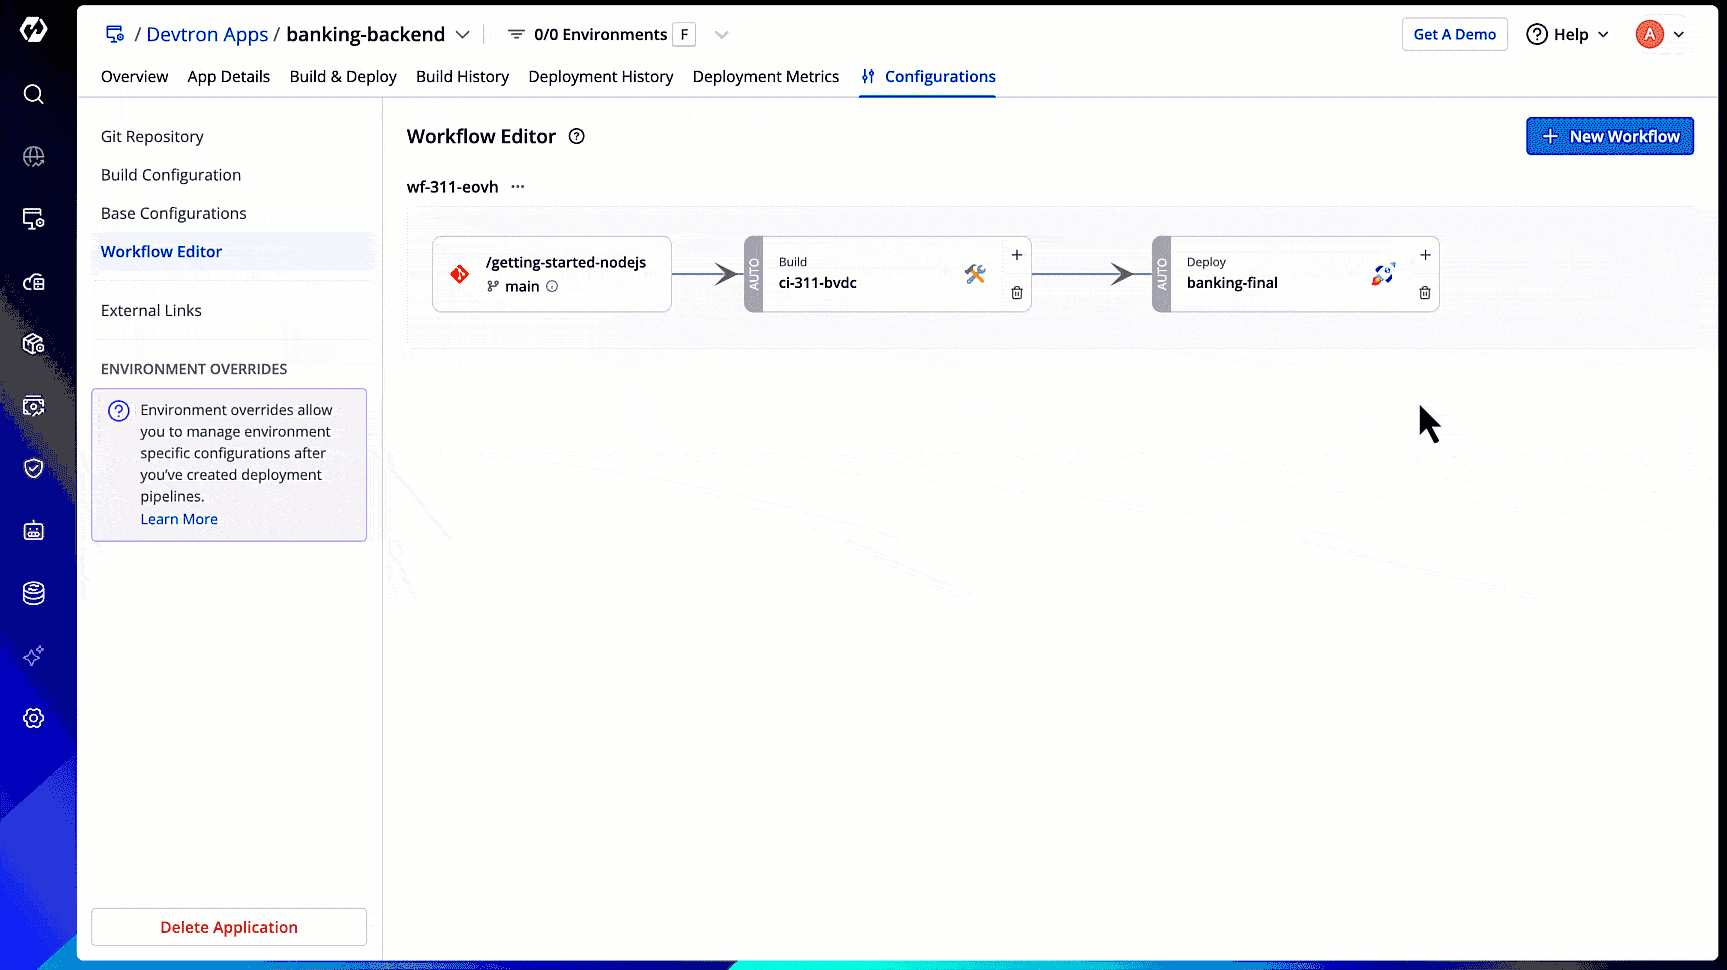Click the search icon in left sidebar

34,94
